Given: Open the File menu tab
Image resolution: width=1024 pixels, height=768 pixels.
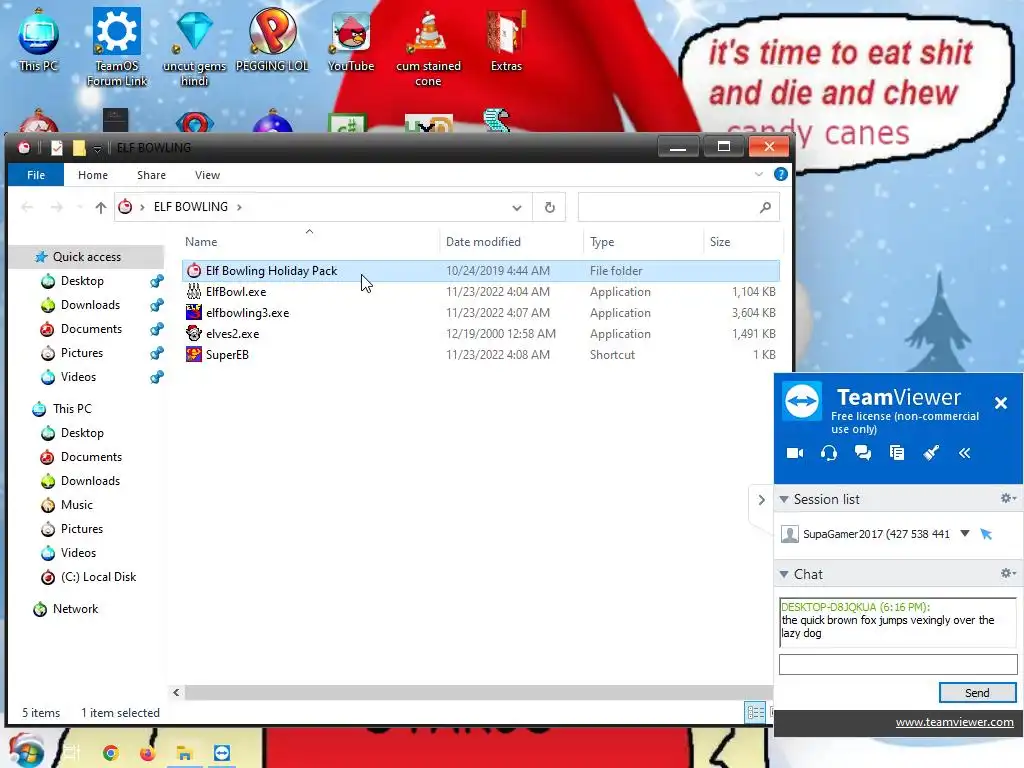Looking at the screenshot, I should pos(36,174).
